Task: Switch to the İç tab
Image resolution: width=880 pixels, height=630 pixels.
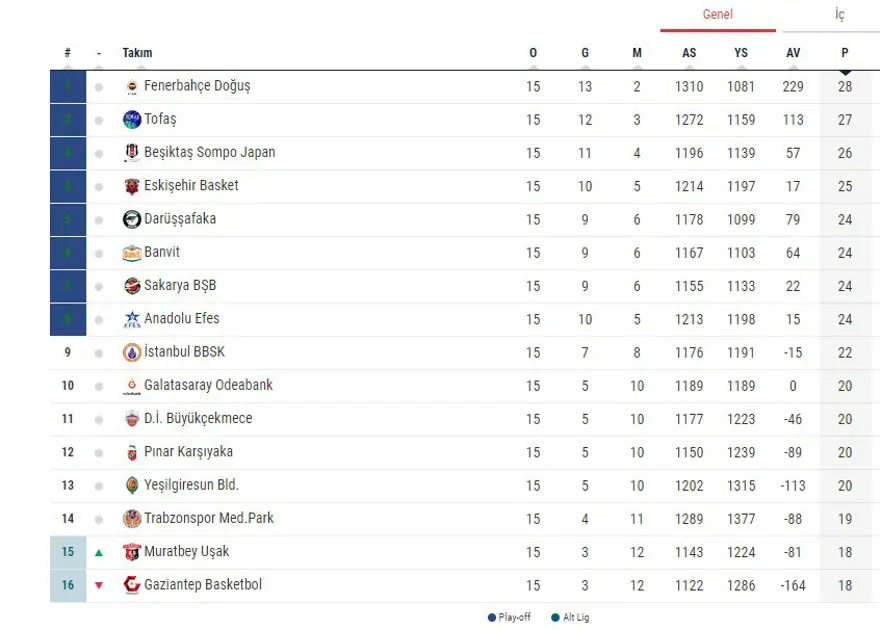Action: (x=840, y=15)
